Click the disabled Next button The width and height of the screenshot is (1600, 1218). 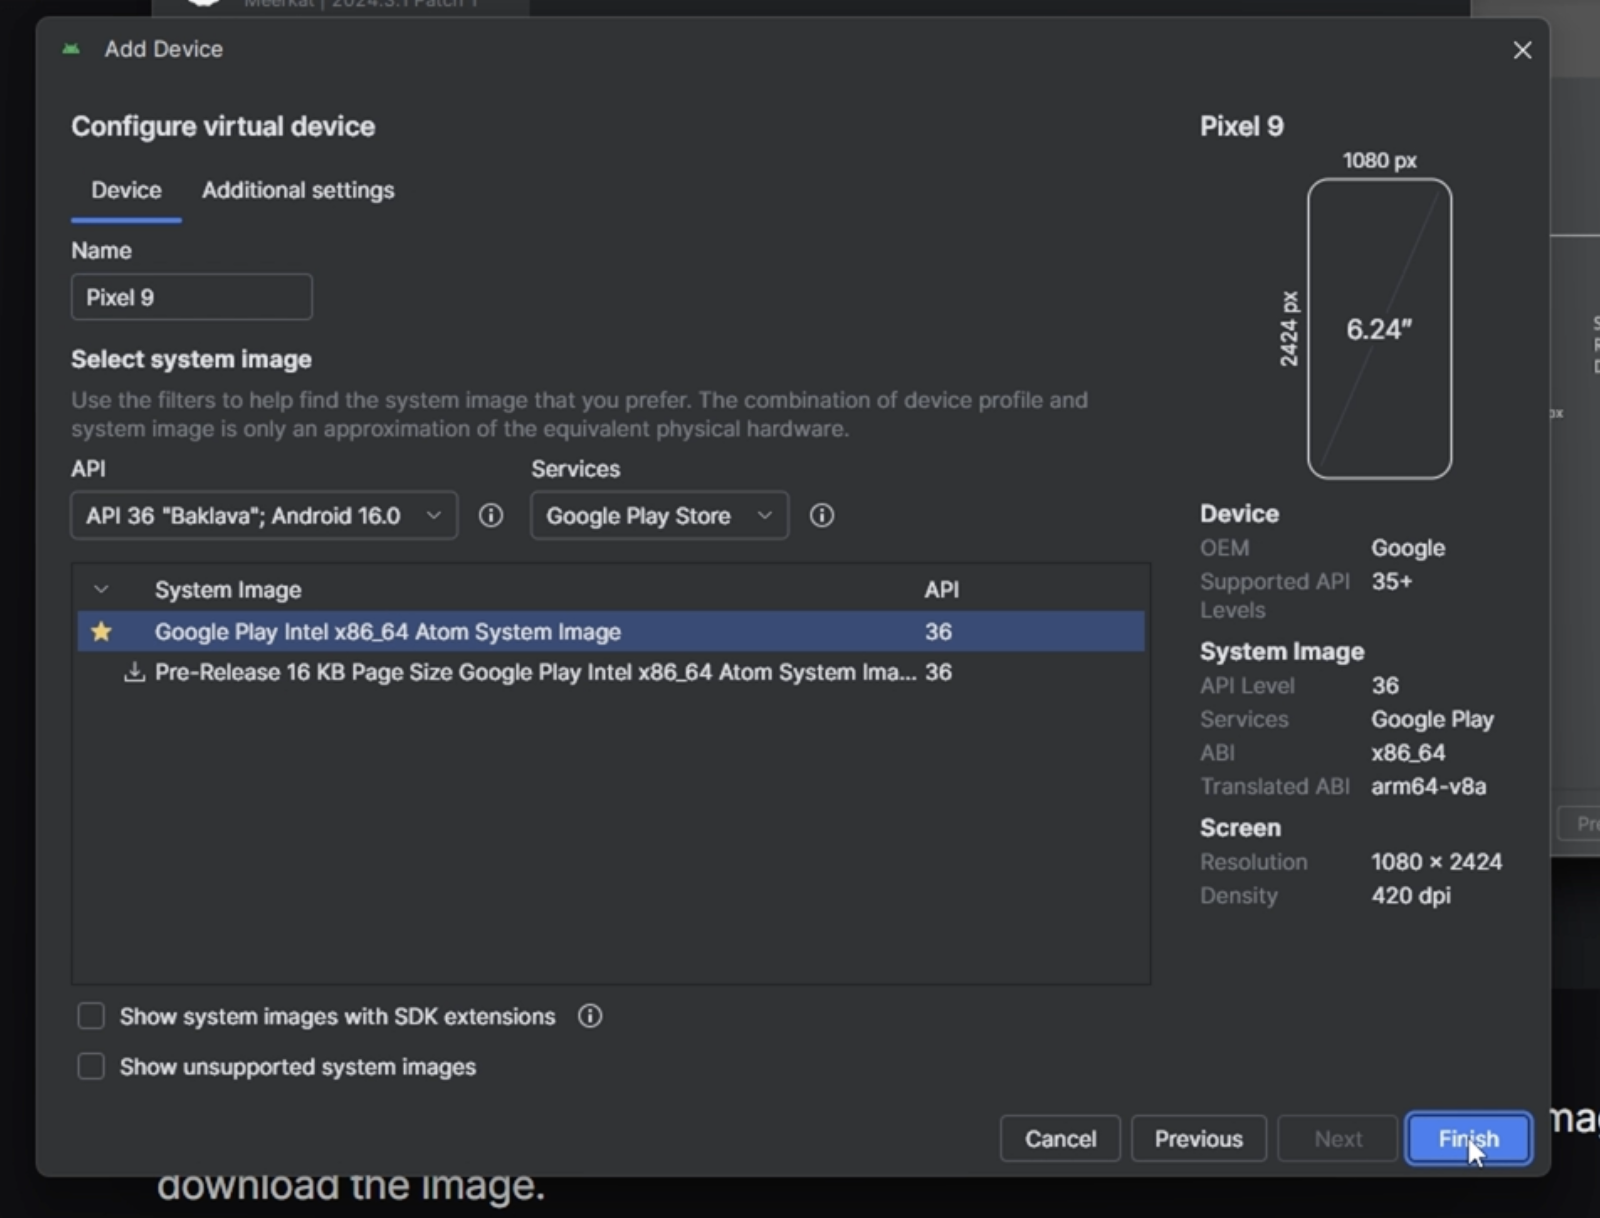(1337, 1138)
